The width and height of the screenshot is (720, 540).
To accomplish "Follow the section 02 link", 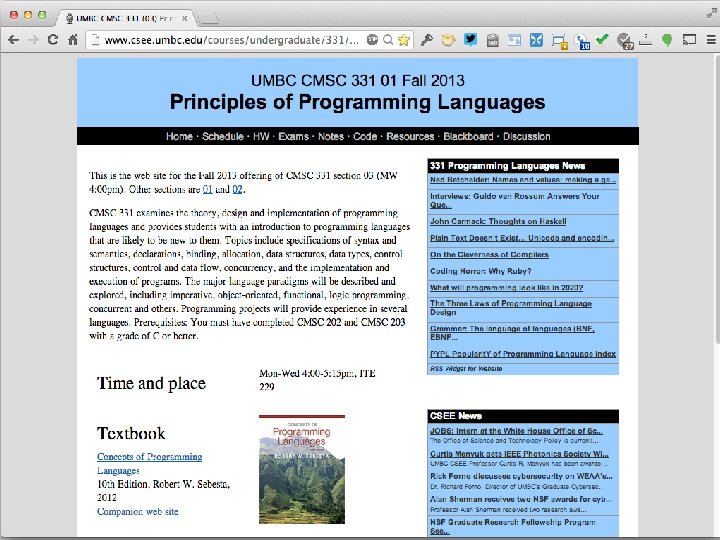I will click(237, 189).
